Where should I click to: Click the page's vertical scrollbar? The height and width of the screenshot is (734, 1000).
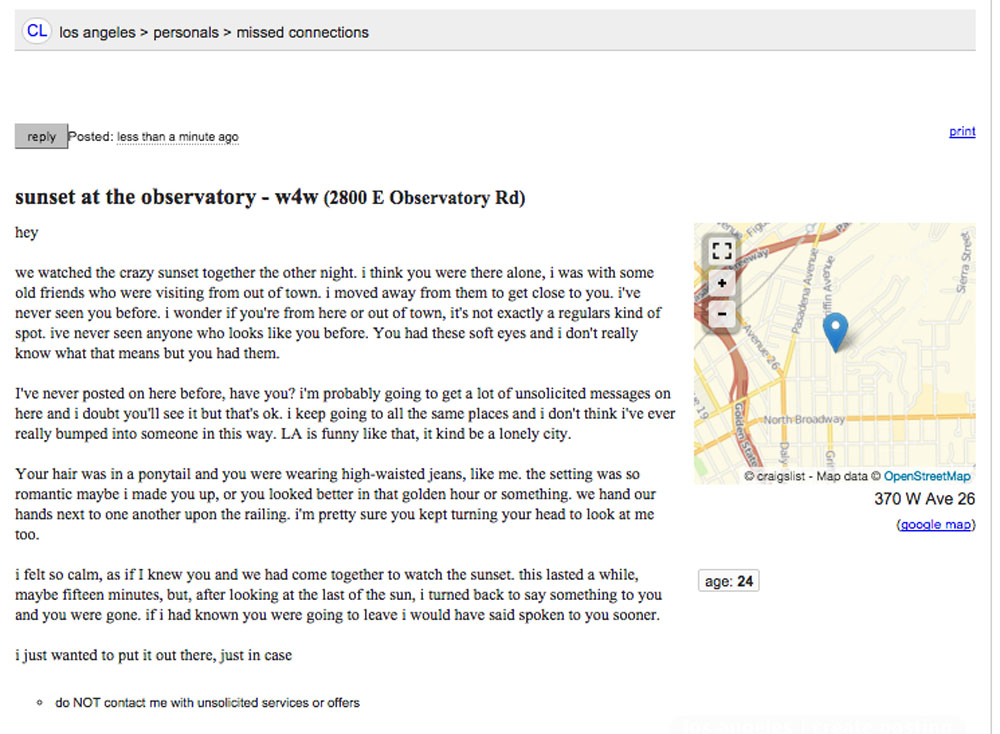[x=995, y=367]
